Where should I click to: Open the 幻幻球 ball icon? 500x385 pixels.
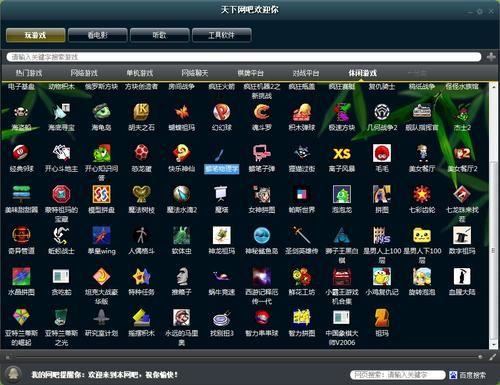(222, 112)
